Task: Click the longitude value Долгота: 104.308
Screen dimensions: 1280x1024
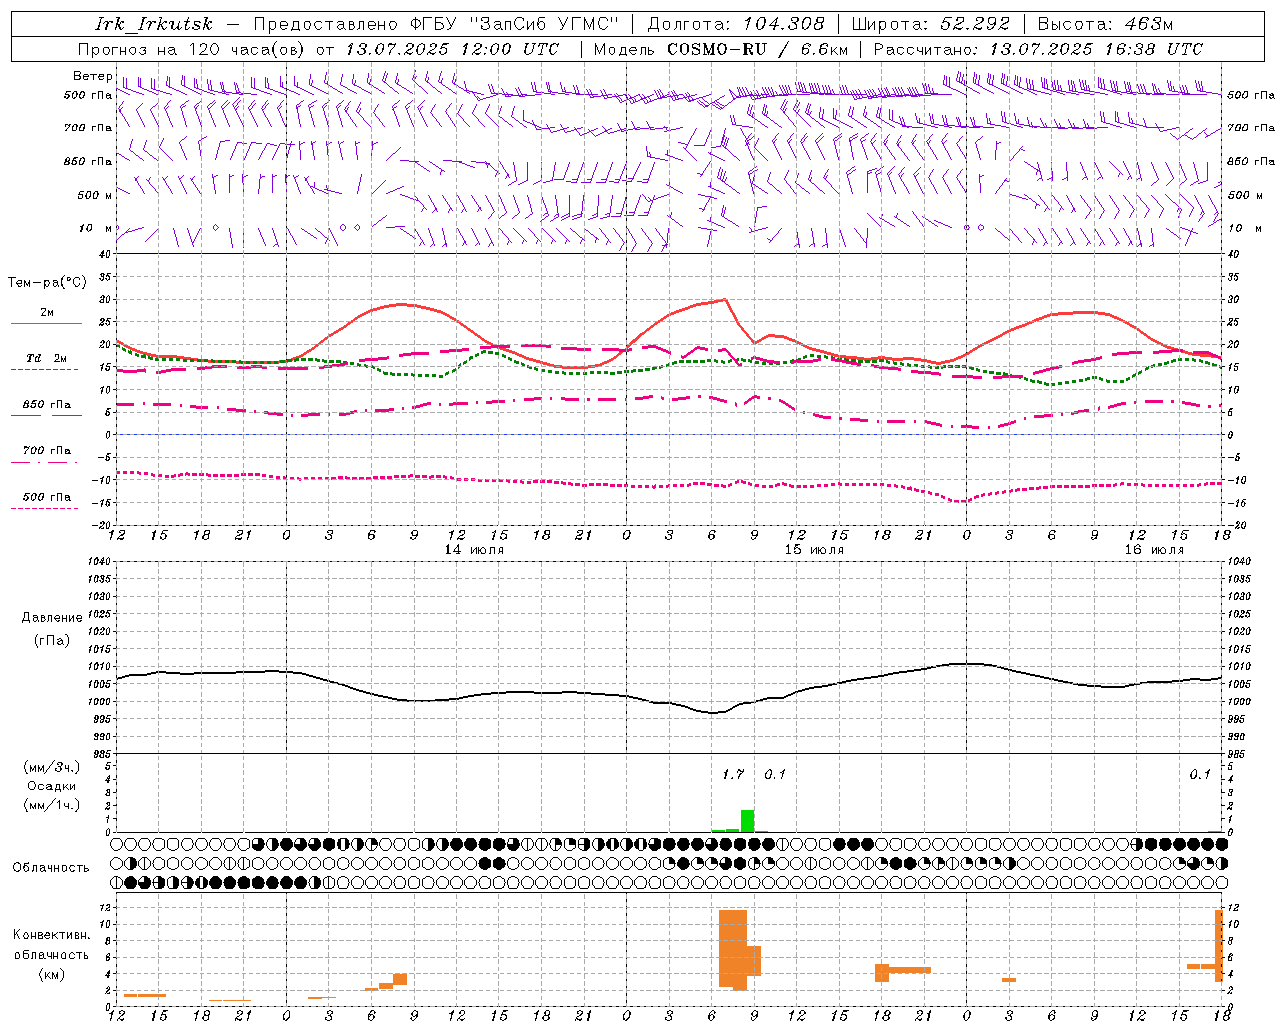Action: point(736,24)
